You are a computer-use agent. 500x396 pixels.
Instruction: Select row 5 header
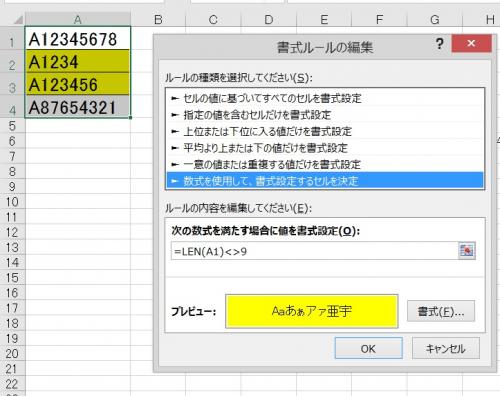click(12, 126)
